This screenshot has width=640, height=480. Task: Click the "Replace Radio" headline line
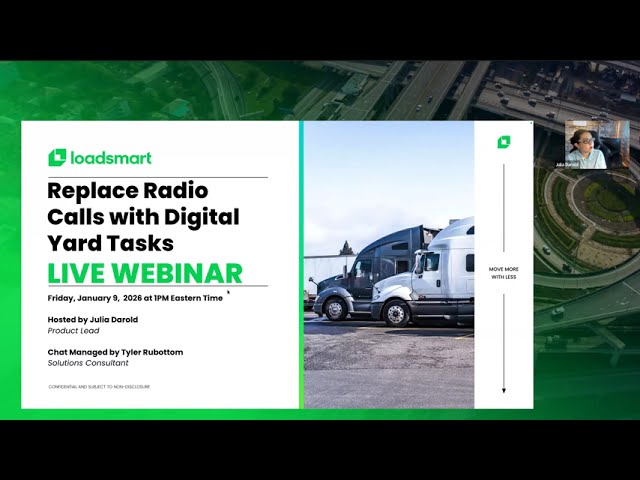(x=128, y=191)
